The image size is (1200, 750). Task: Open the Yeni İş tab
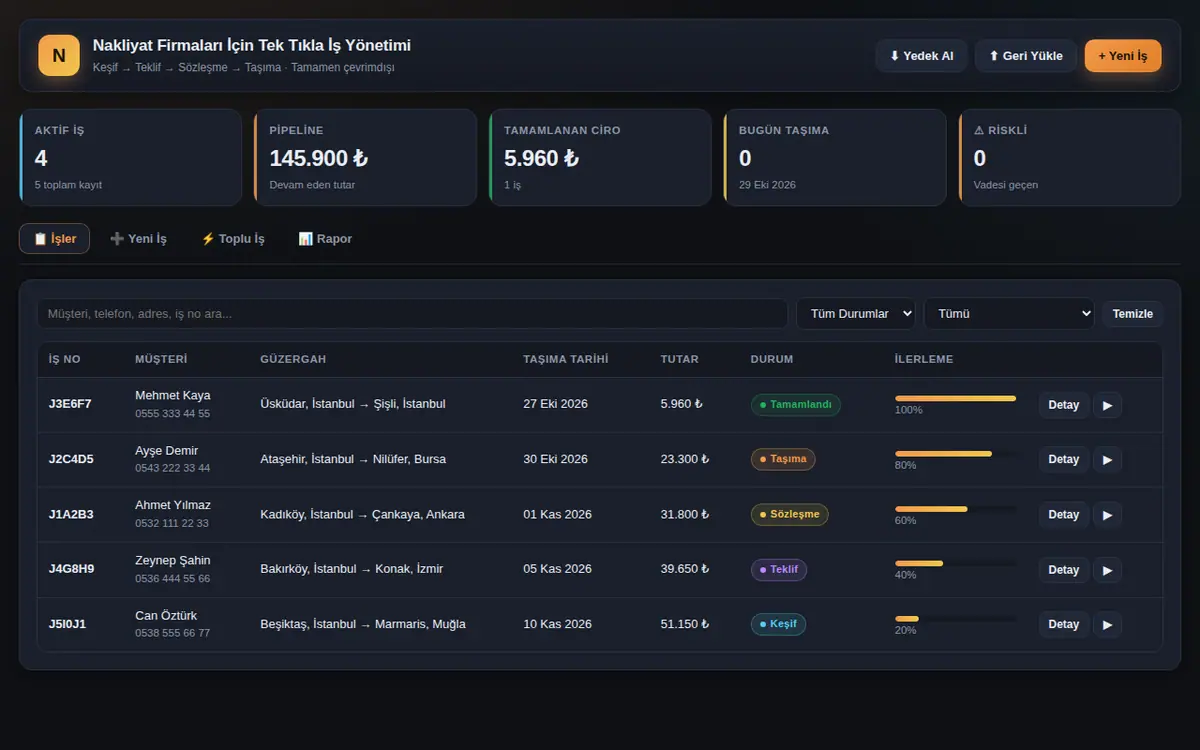pyautogui.click(x=138, y=239)
